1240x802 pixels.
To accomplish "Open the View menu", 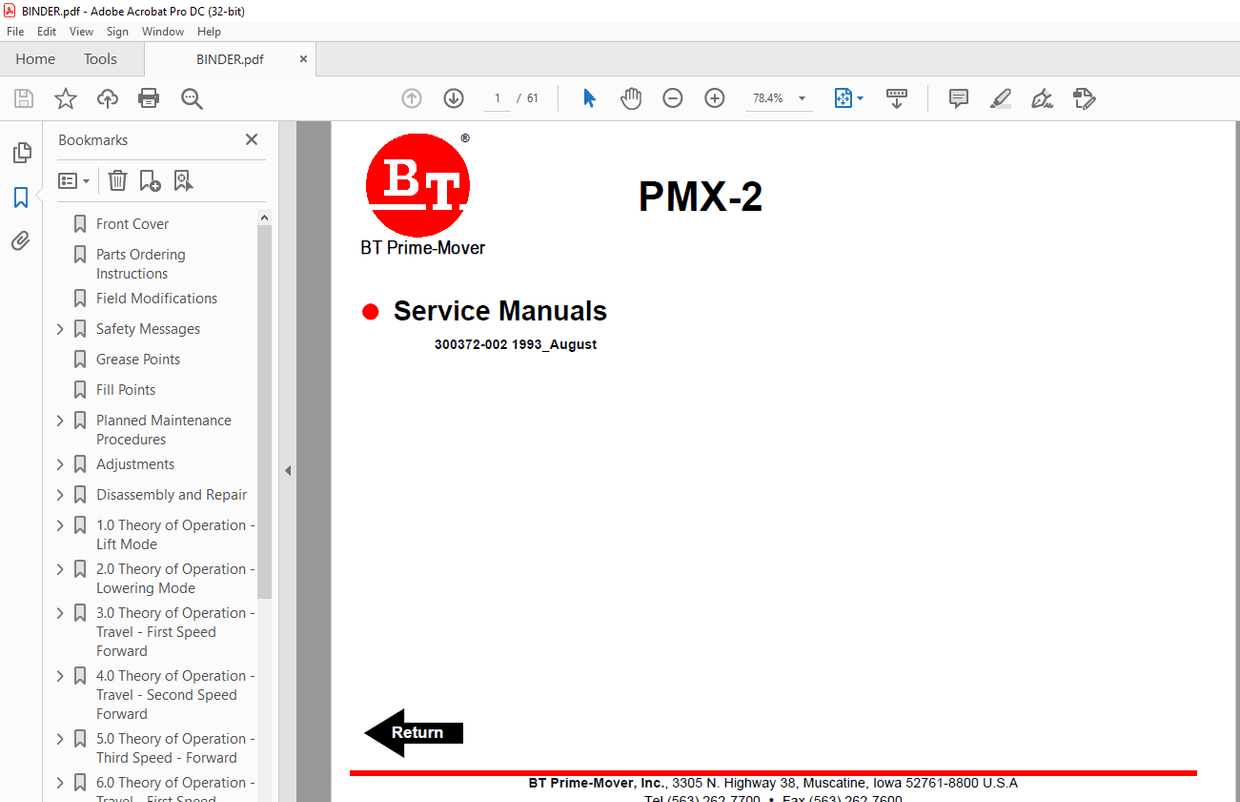I will pos(81,31).
